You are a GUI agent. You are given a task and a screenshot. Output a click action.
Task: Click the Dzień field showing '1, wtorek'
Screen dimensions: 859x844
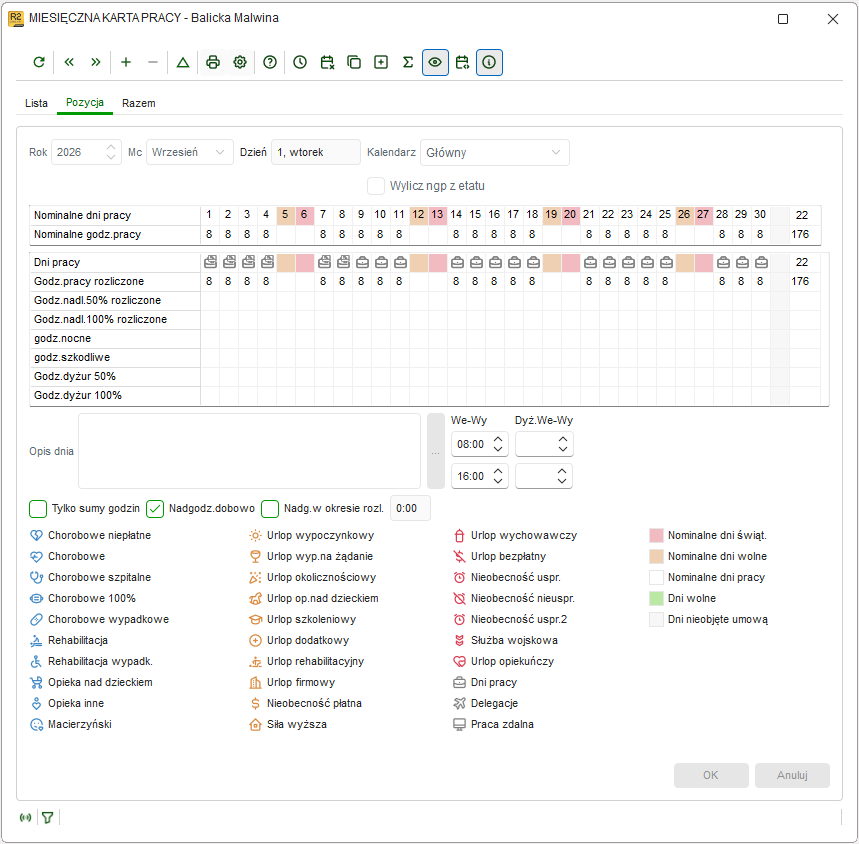click(x=316, y=152)
